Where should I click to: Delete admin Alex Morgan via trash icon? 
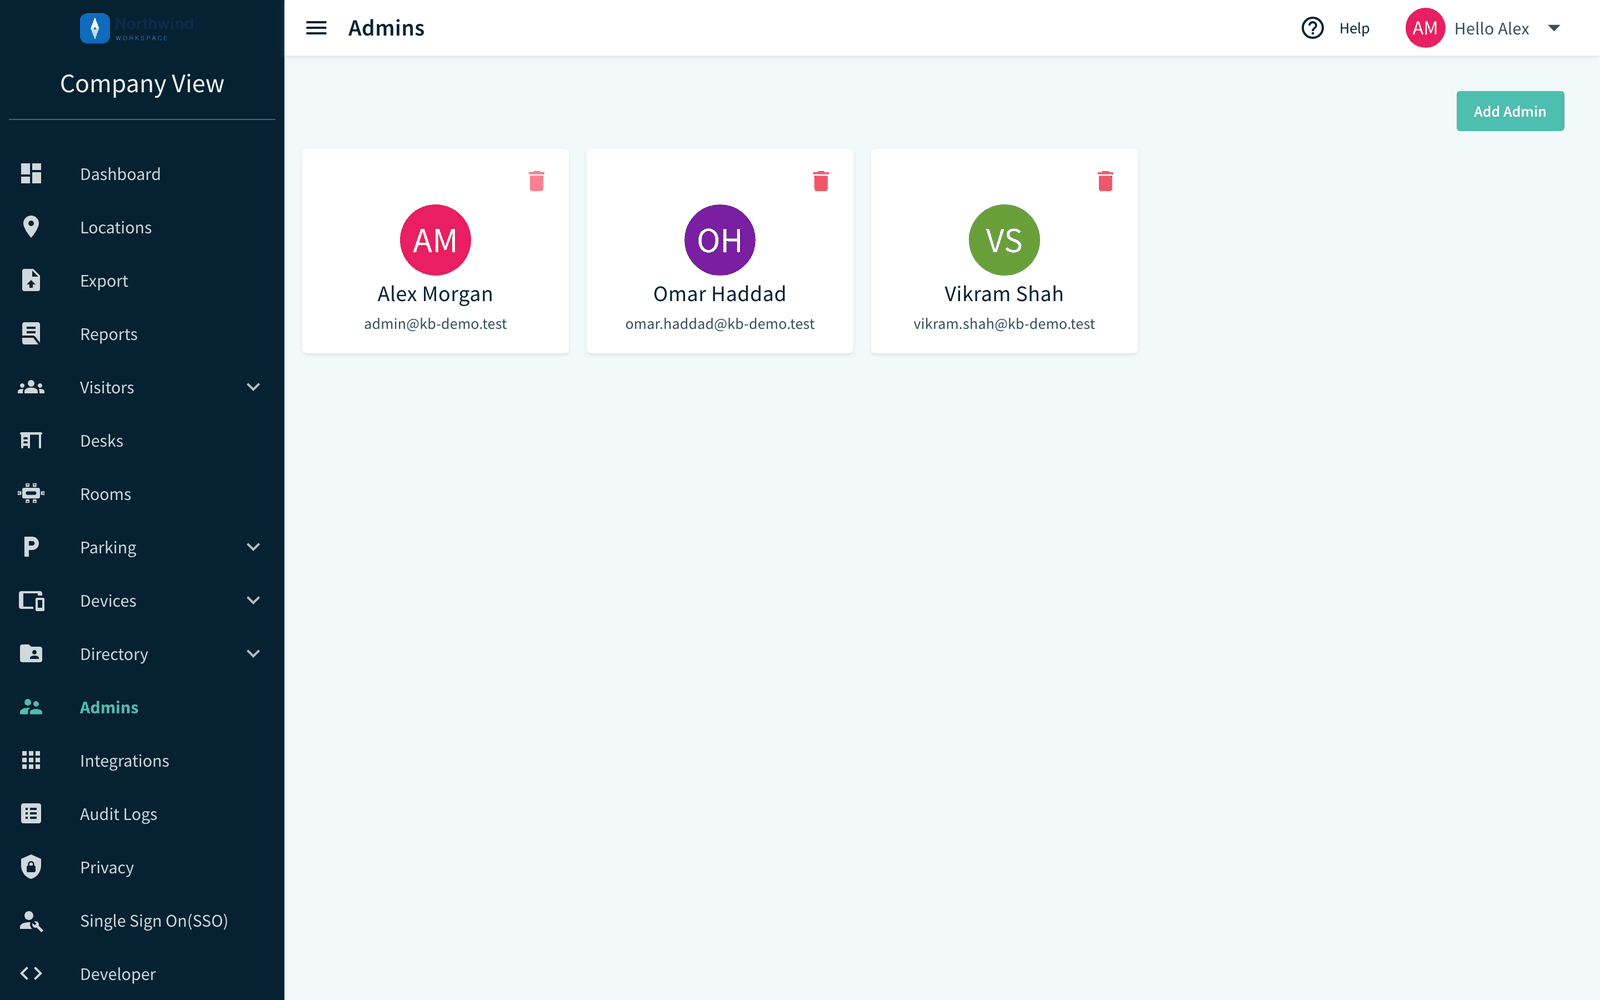pos(537,181)
